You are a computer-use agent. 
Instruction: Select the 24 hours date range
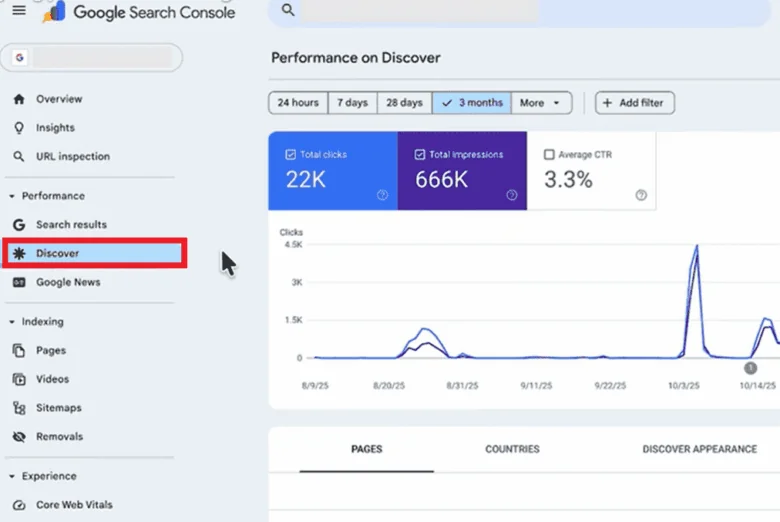pyautogui.click(x=298, y=103)
